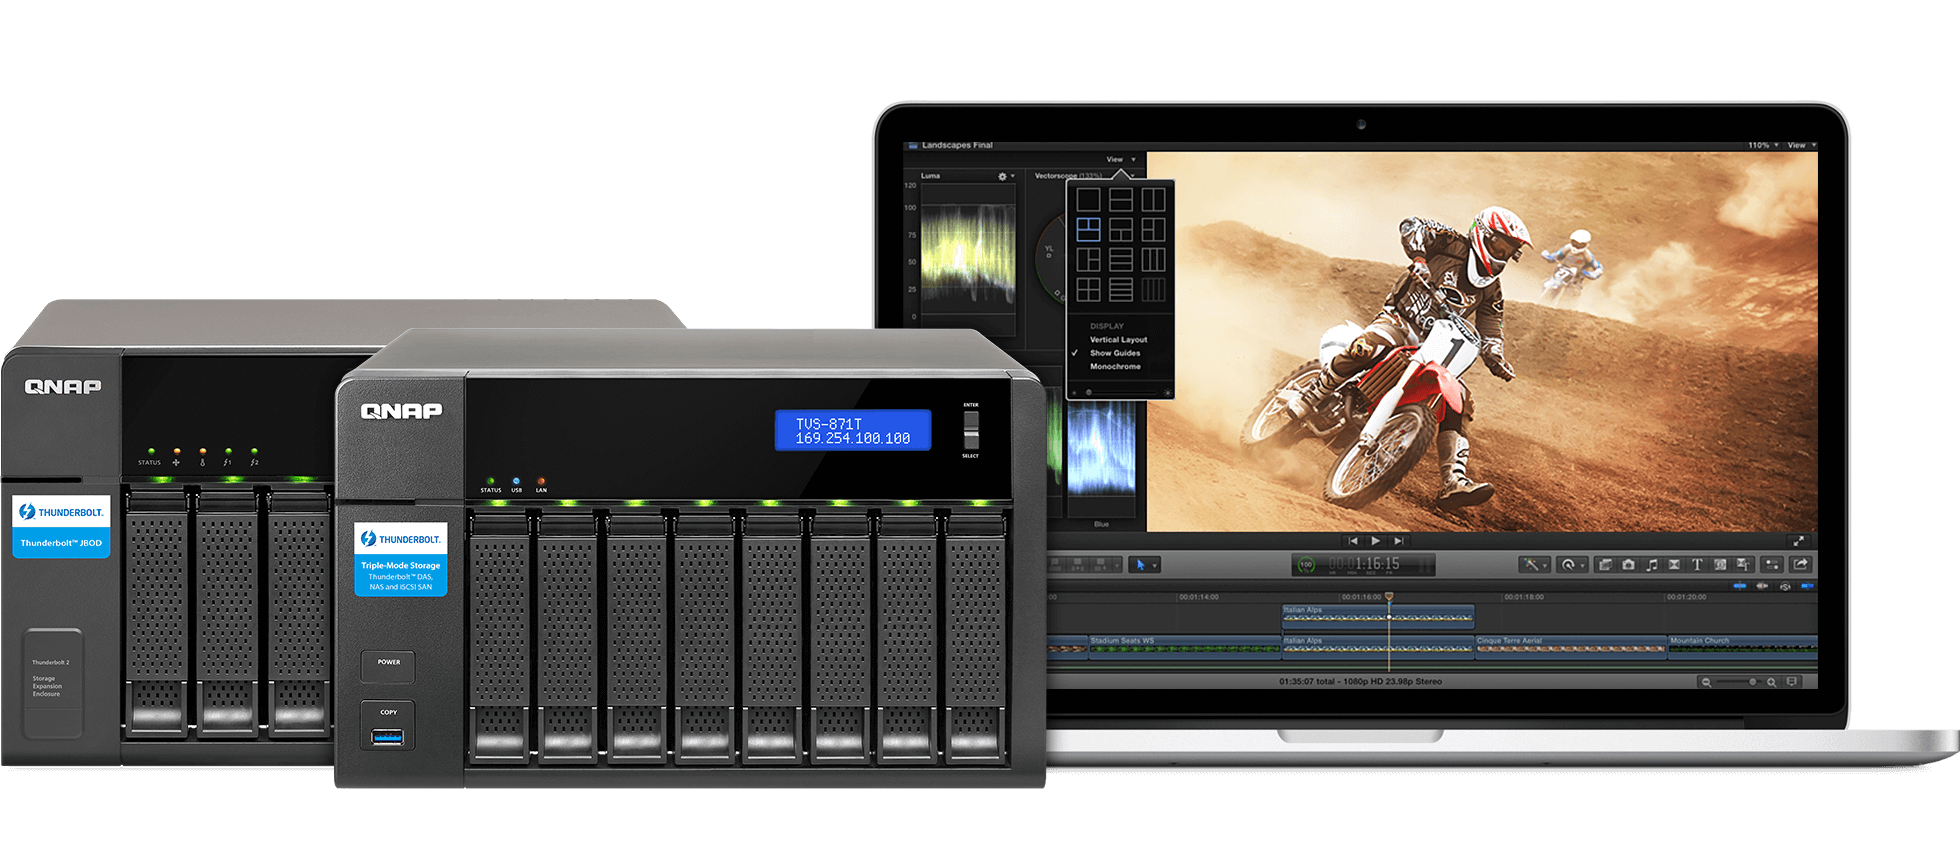Pick the three stacked rows scope layout

[1121, 260]
